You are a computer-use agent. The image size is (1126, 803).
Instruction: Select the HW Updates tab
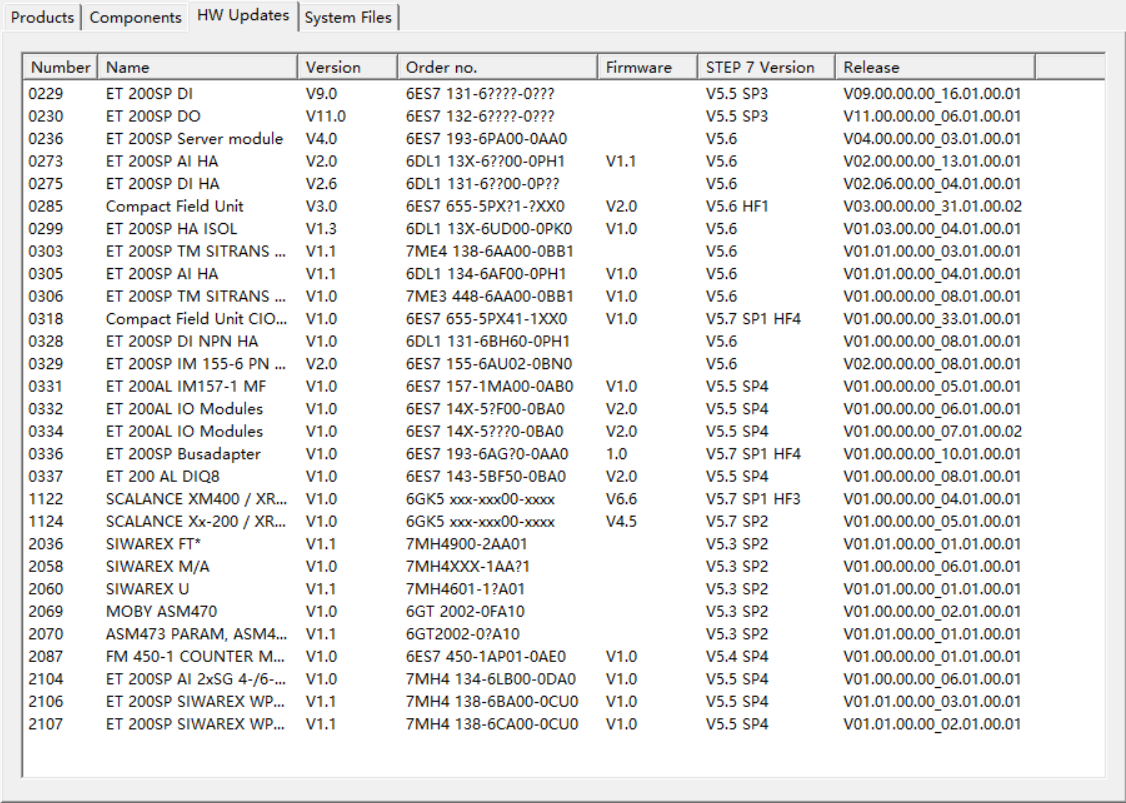(x=243, y=15)
